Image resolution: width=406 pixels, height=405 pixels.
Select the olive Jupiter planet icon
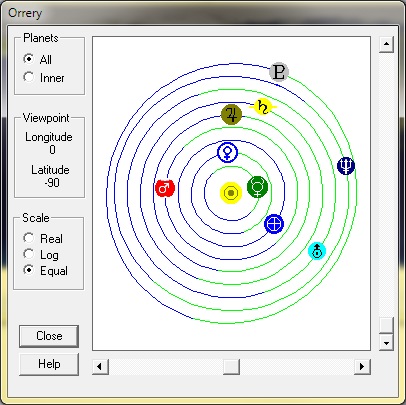[x=231, y=114]
